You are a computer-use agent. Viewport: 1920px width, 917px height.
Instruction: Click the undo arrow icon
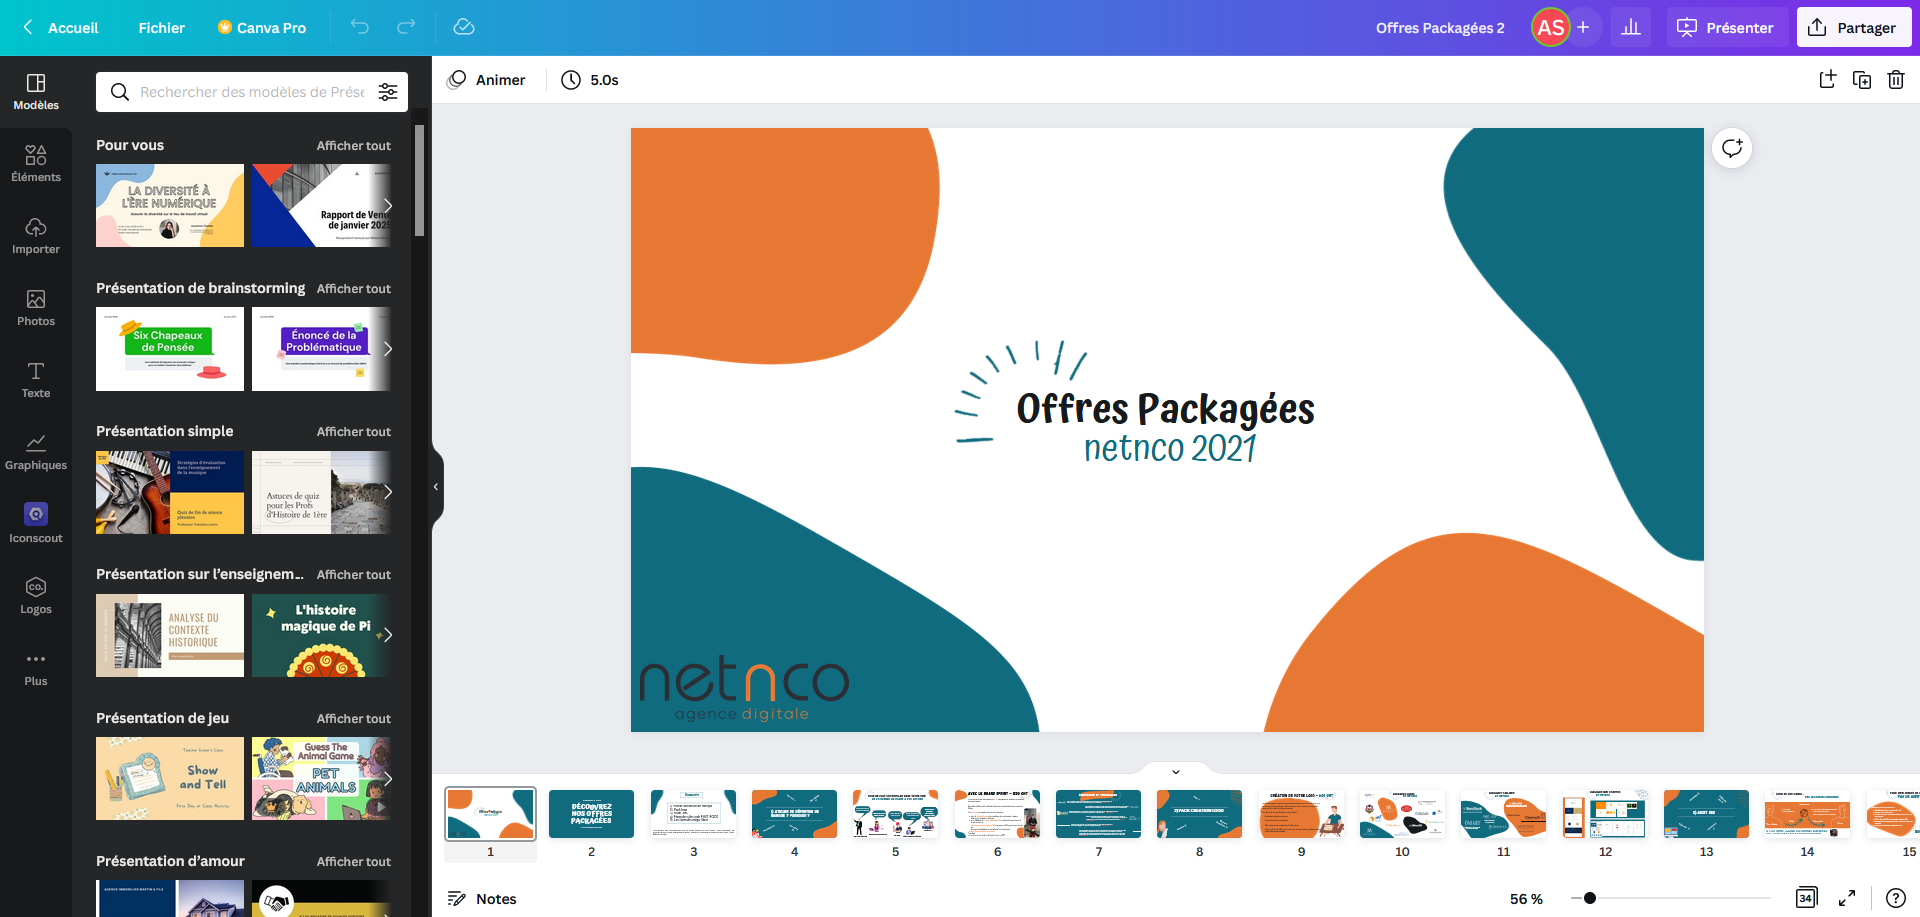360,27
